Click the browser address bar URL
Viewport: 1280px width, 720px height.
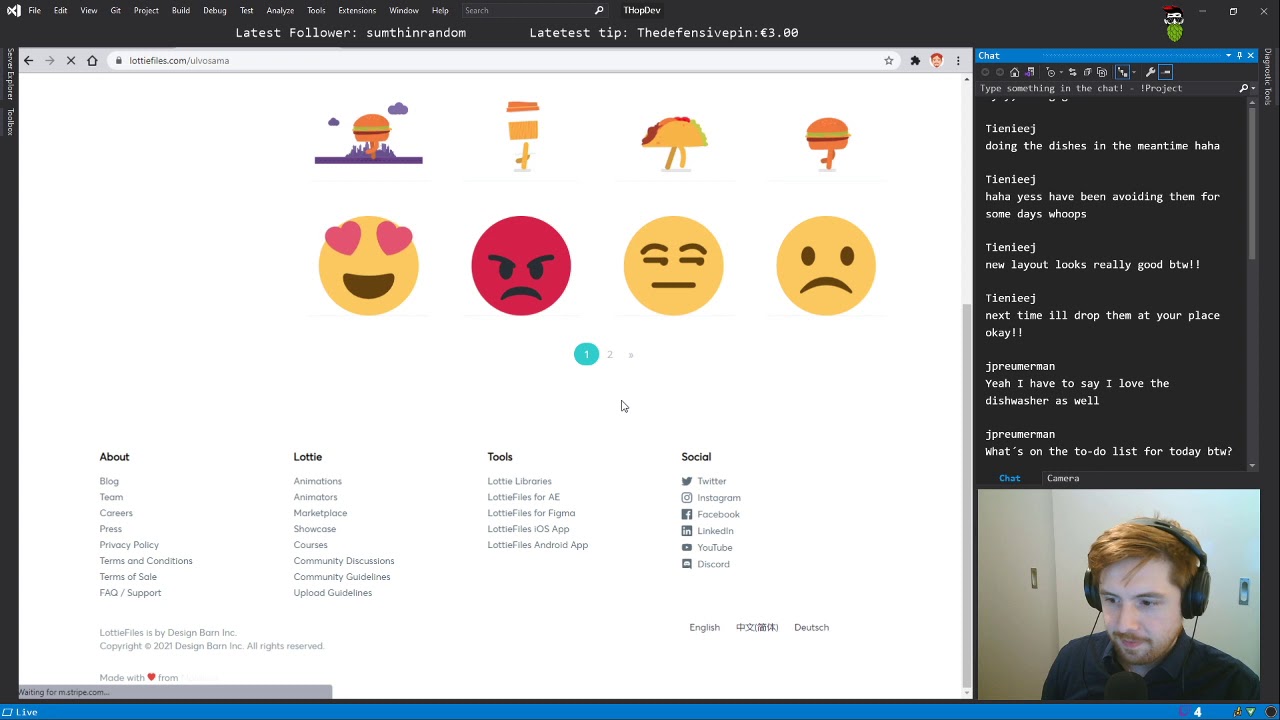tap(179, 60)
